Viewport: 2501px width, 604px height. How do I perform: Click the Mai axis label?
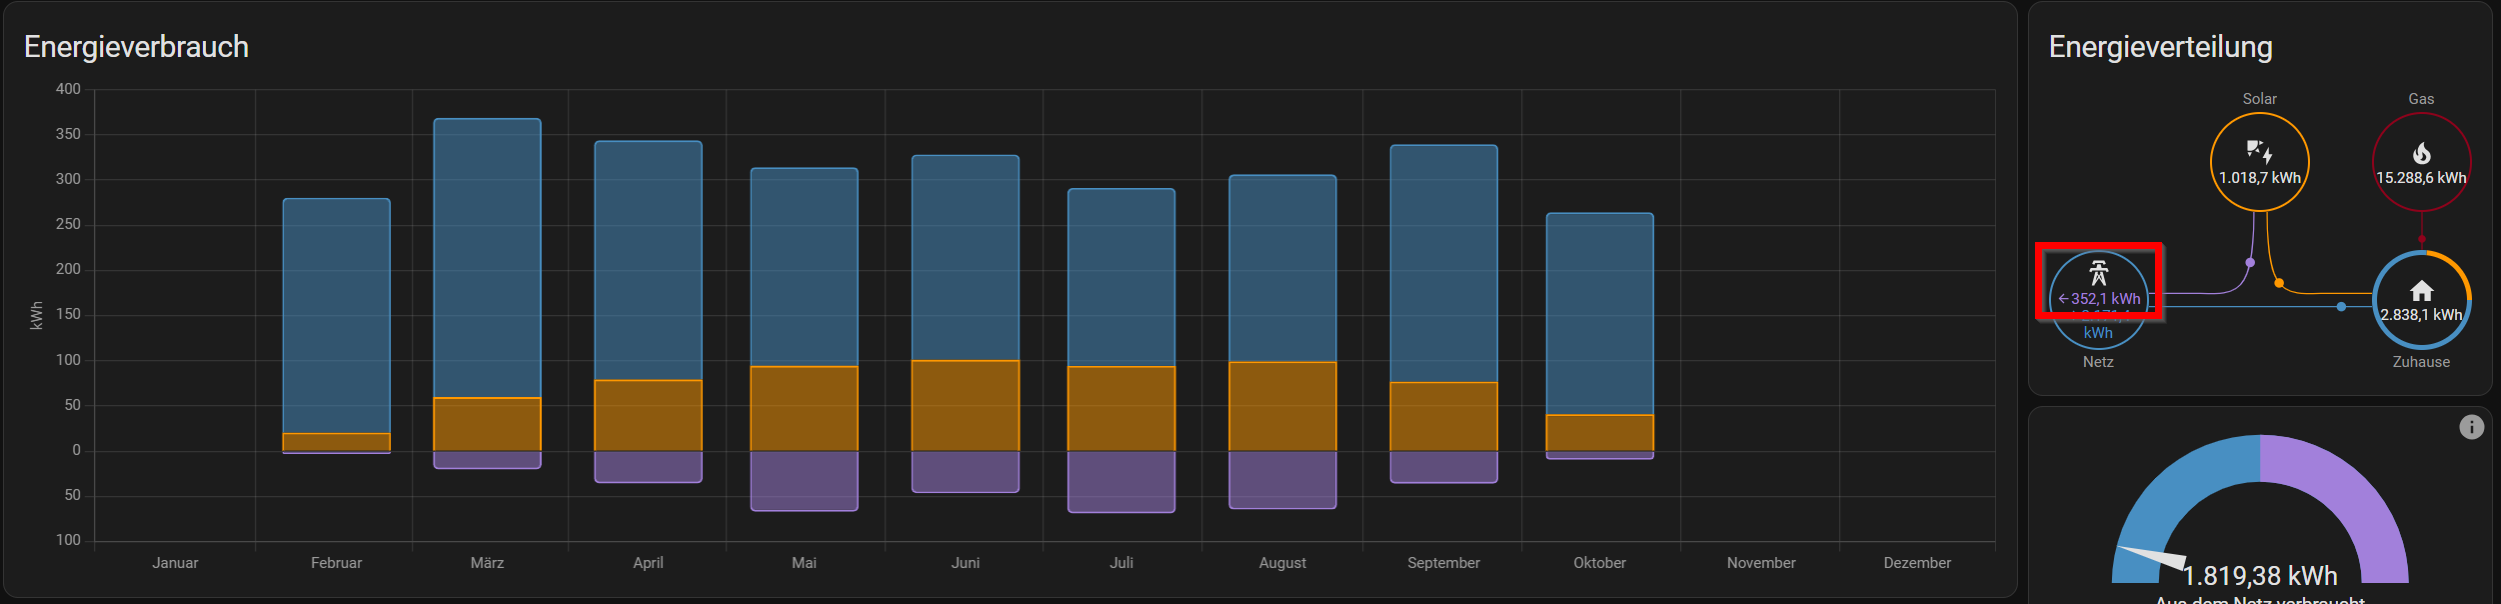coord(804,563)
